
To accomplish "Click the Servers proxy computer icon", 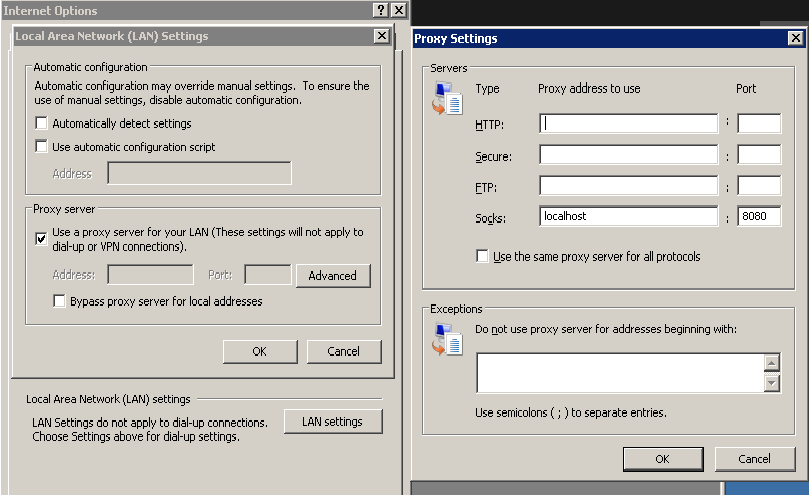I will [447, 99].
